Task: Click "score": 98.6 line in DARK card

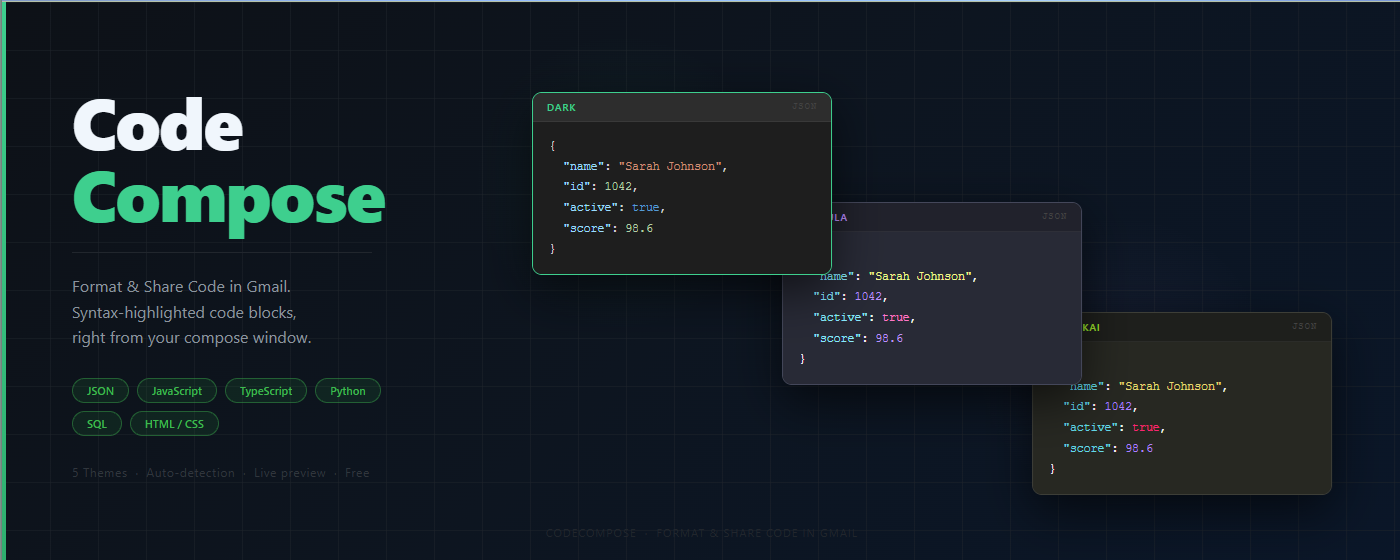Action: coord(608,228)
